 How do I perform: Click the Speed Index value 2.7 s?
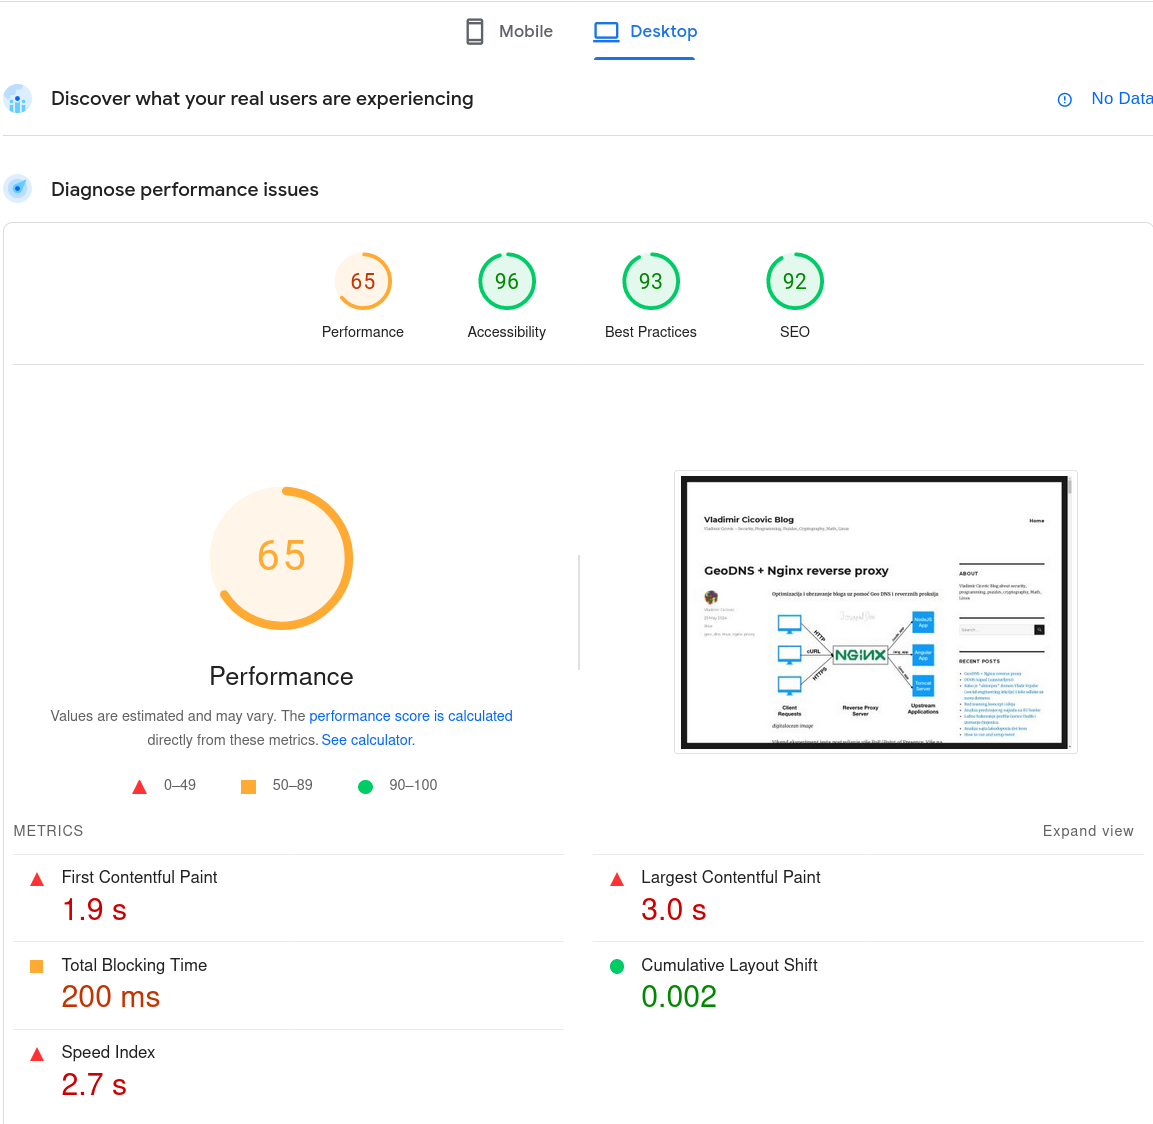point(94,1085)
